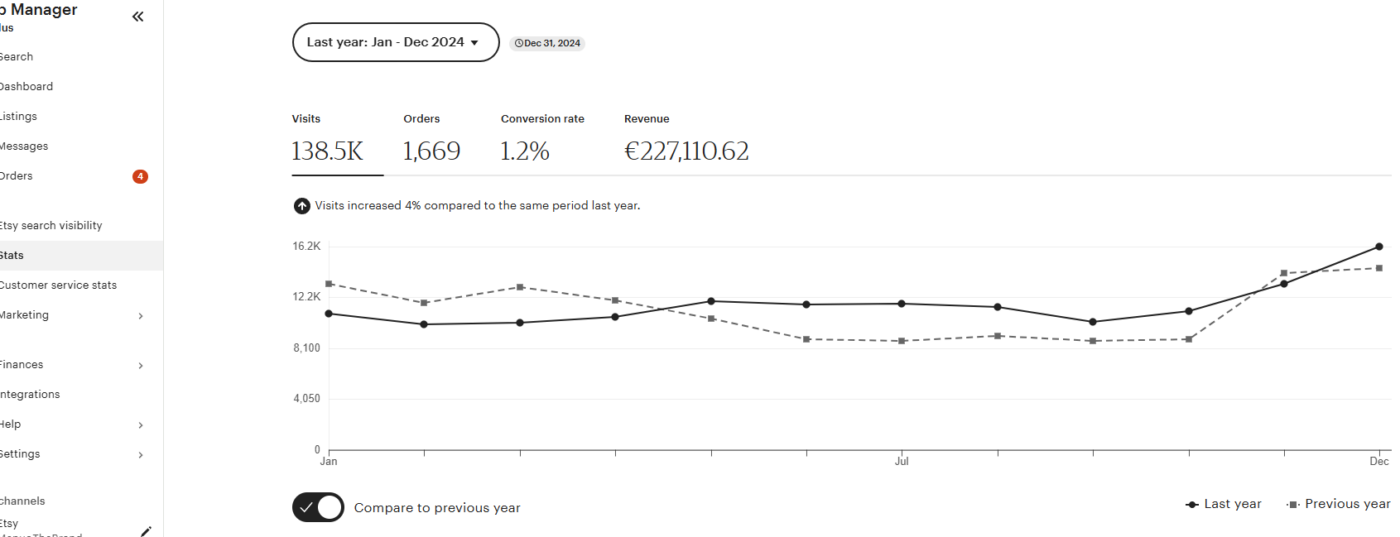Expand the Help submenu arrow

[x=140, y=425]
